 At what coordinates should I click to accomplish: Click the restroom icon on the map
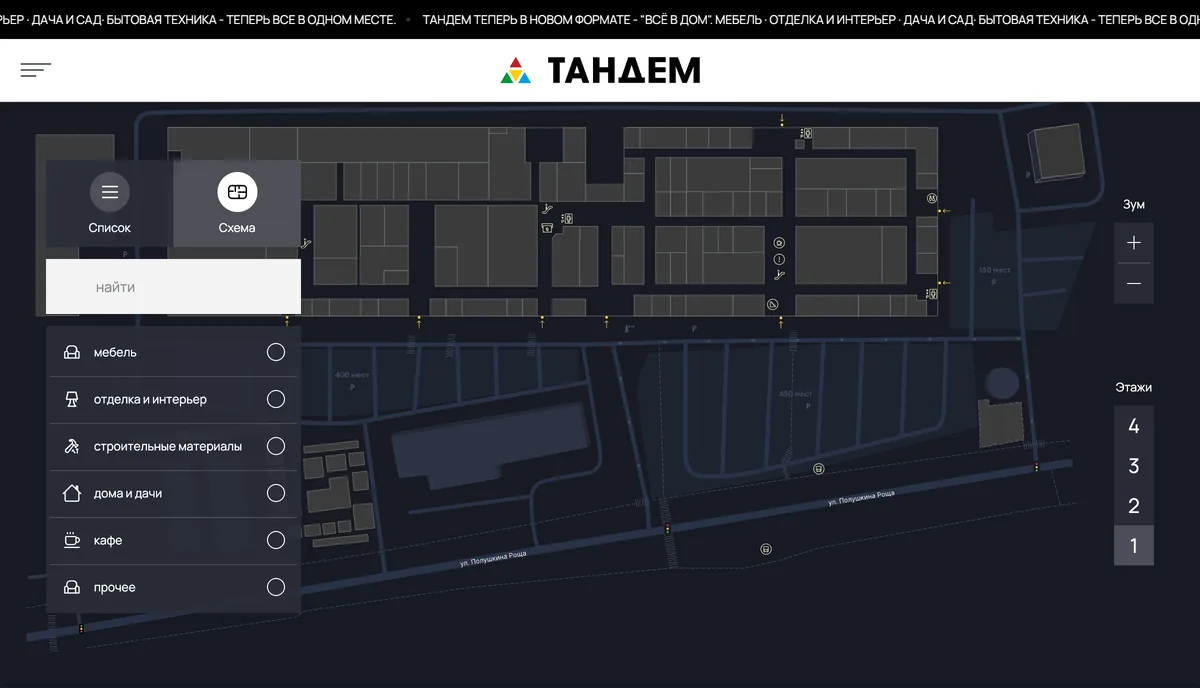[932, 198]
